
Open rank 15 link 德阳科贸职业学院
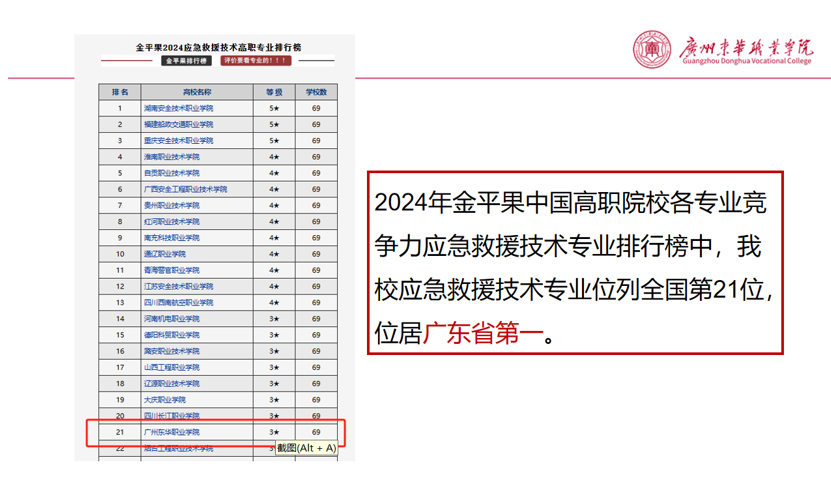(172, 335)
